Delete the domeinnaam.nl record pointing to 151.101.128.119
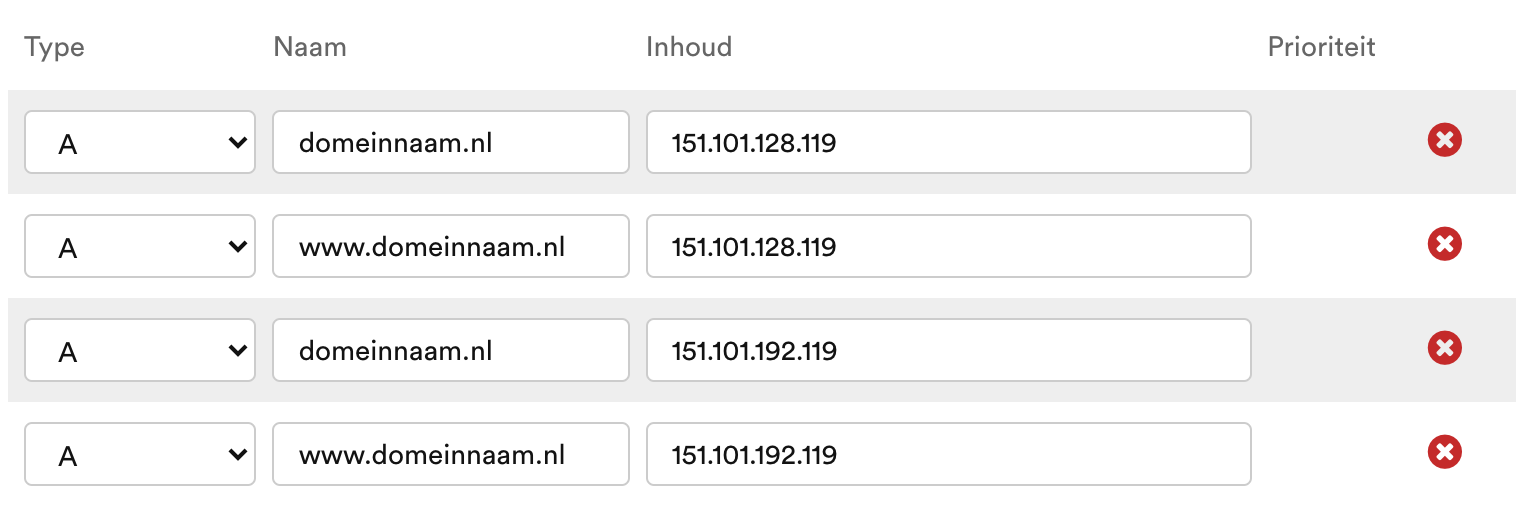1526x522 pixels. pyautogui.click(x=1444, y=141)
